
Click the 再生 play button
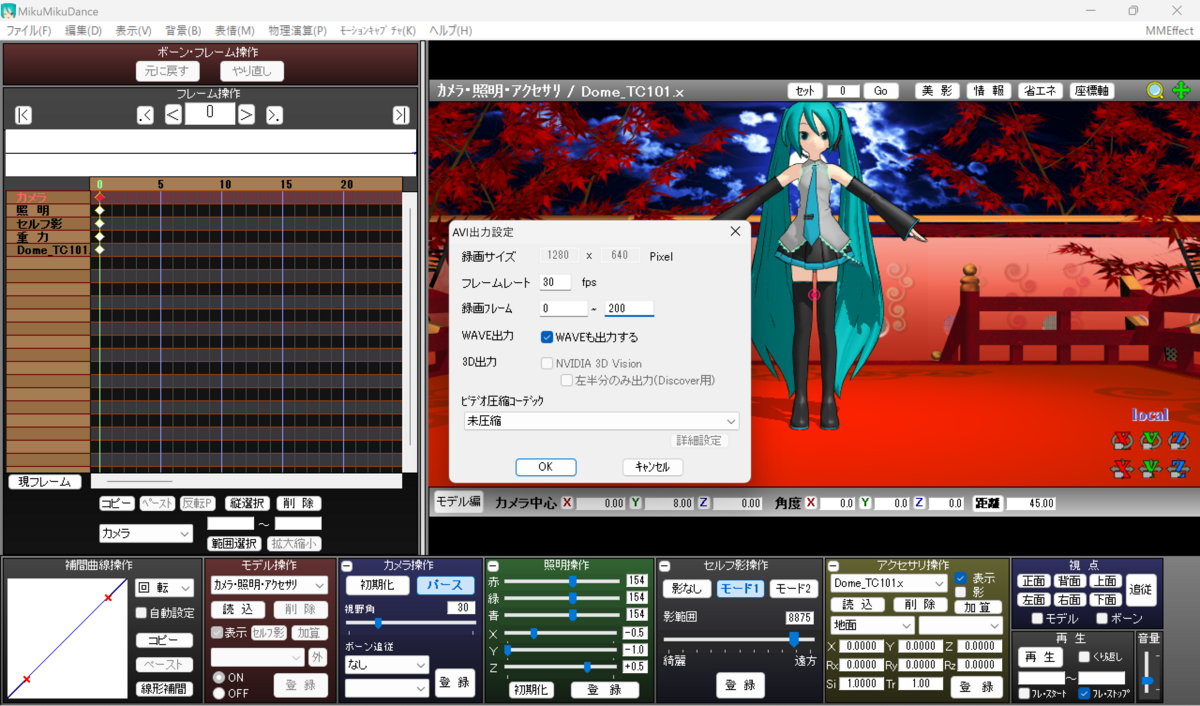1041,657
